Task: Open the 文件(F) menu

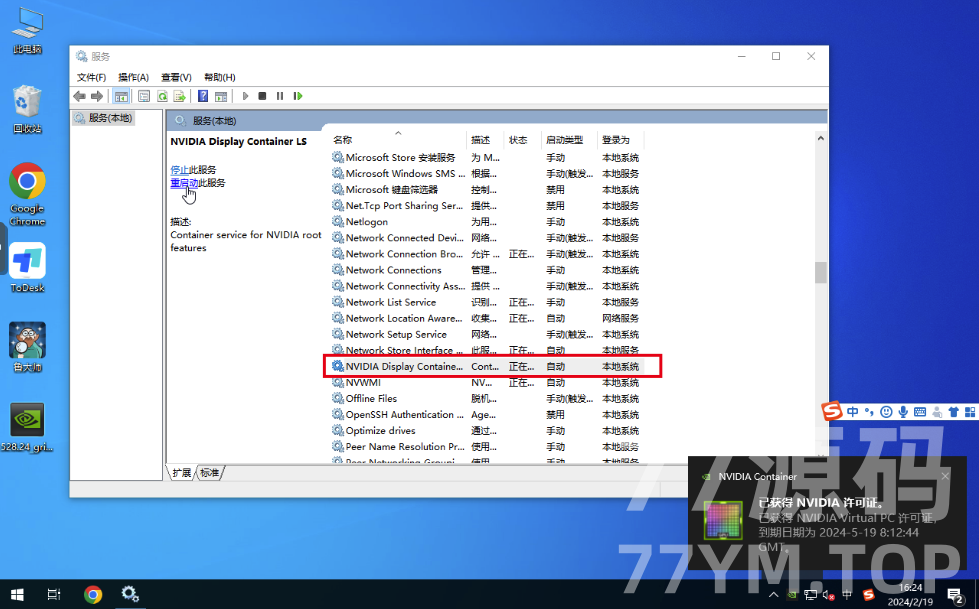Action: (91, 77)
